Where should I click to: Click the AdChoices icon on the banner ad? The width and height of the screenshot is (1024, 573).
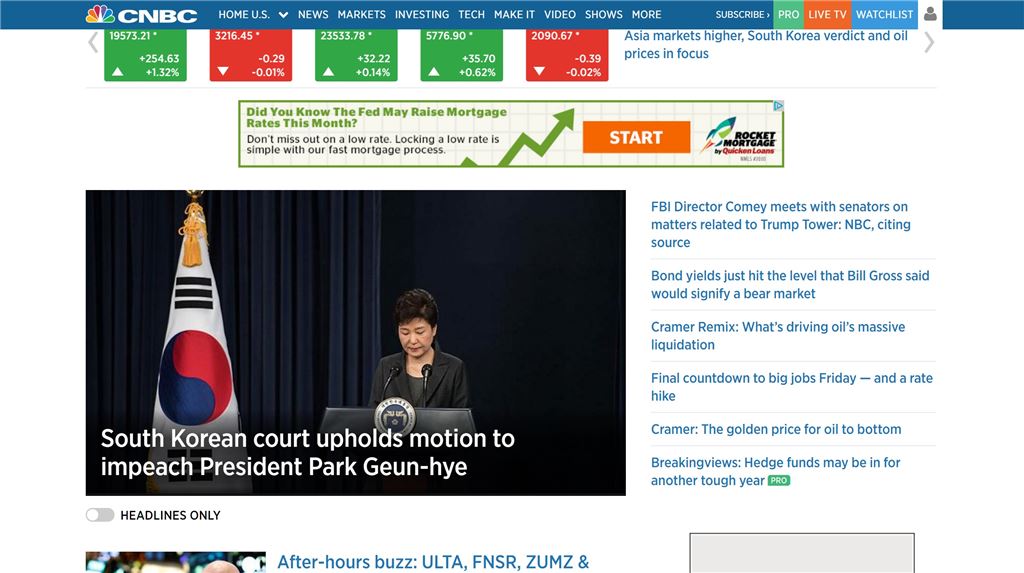778,106
